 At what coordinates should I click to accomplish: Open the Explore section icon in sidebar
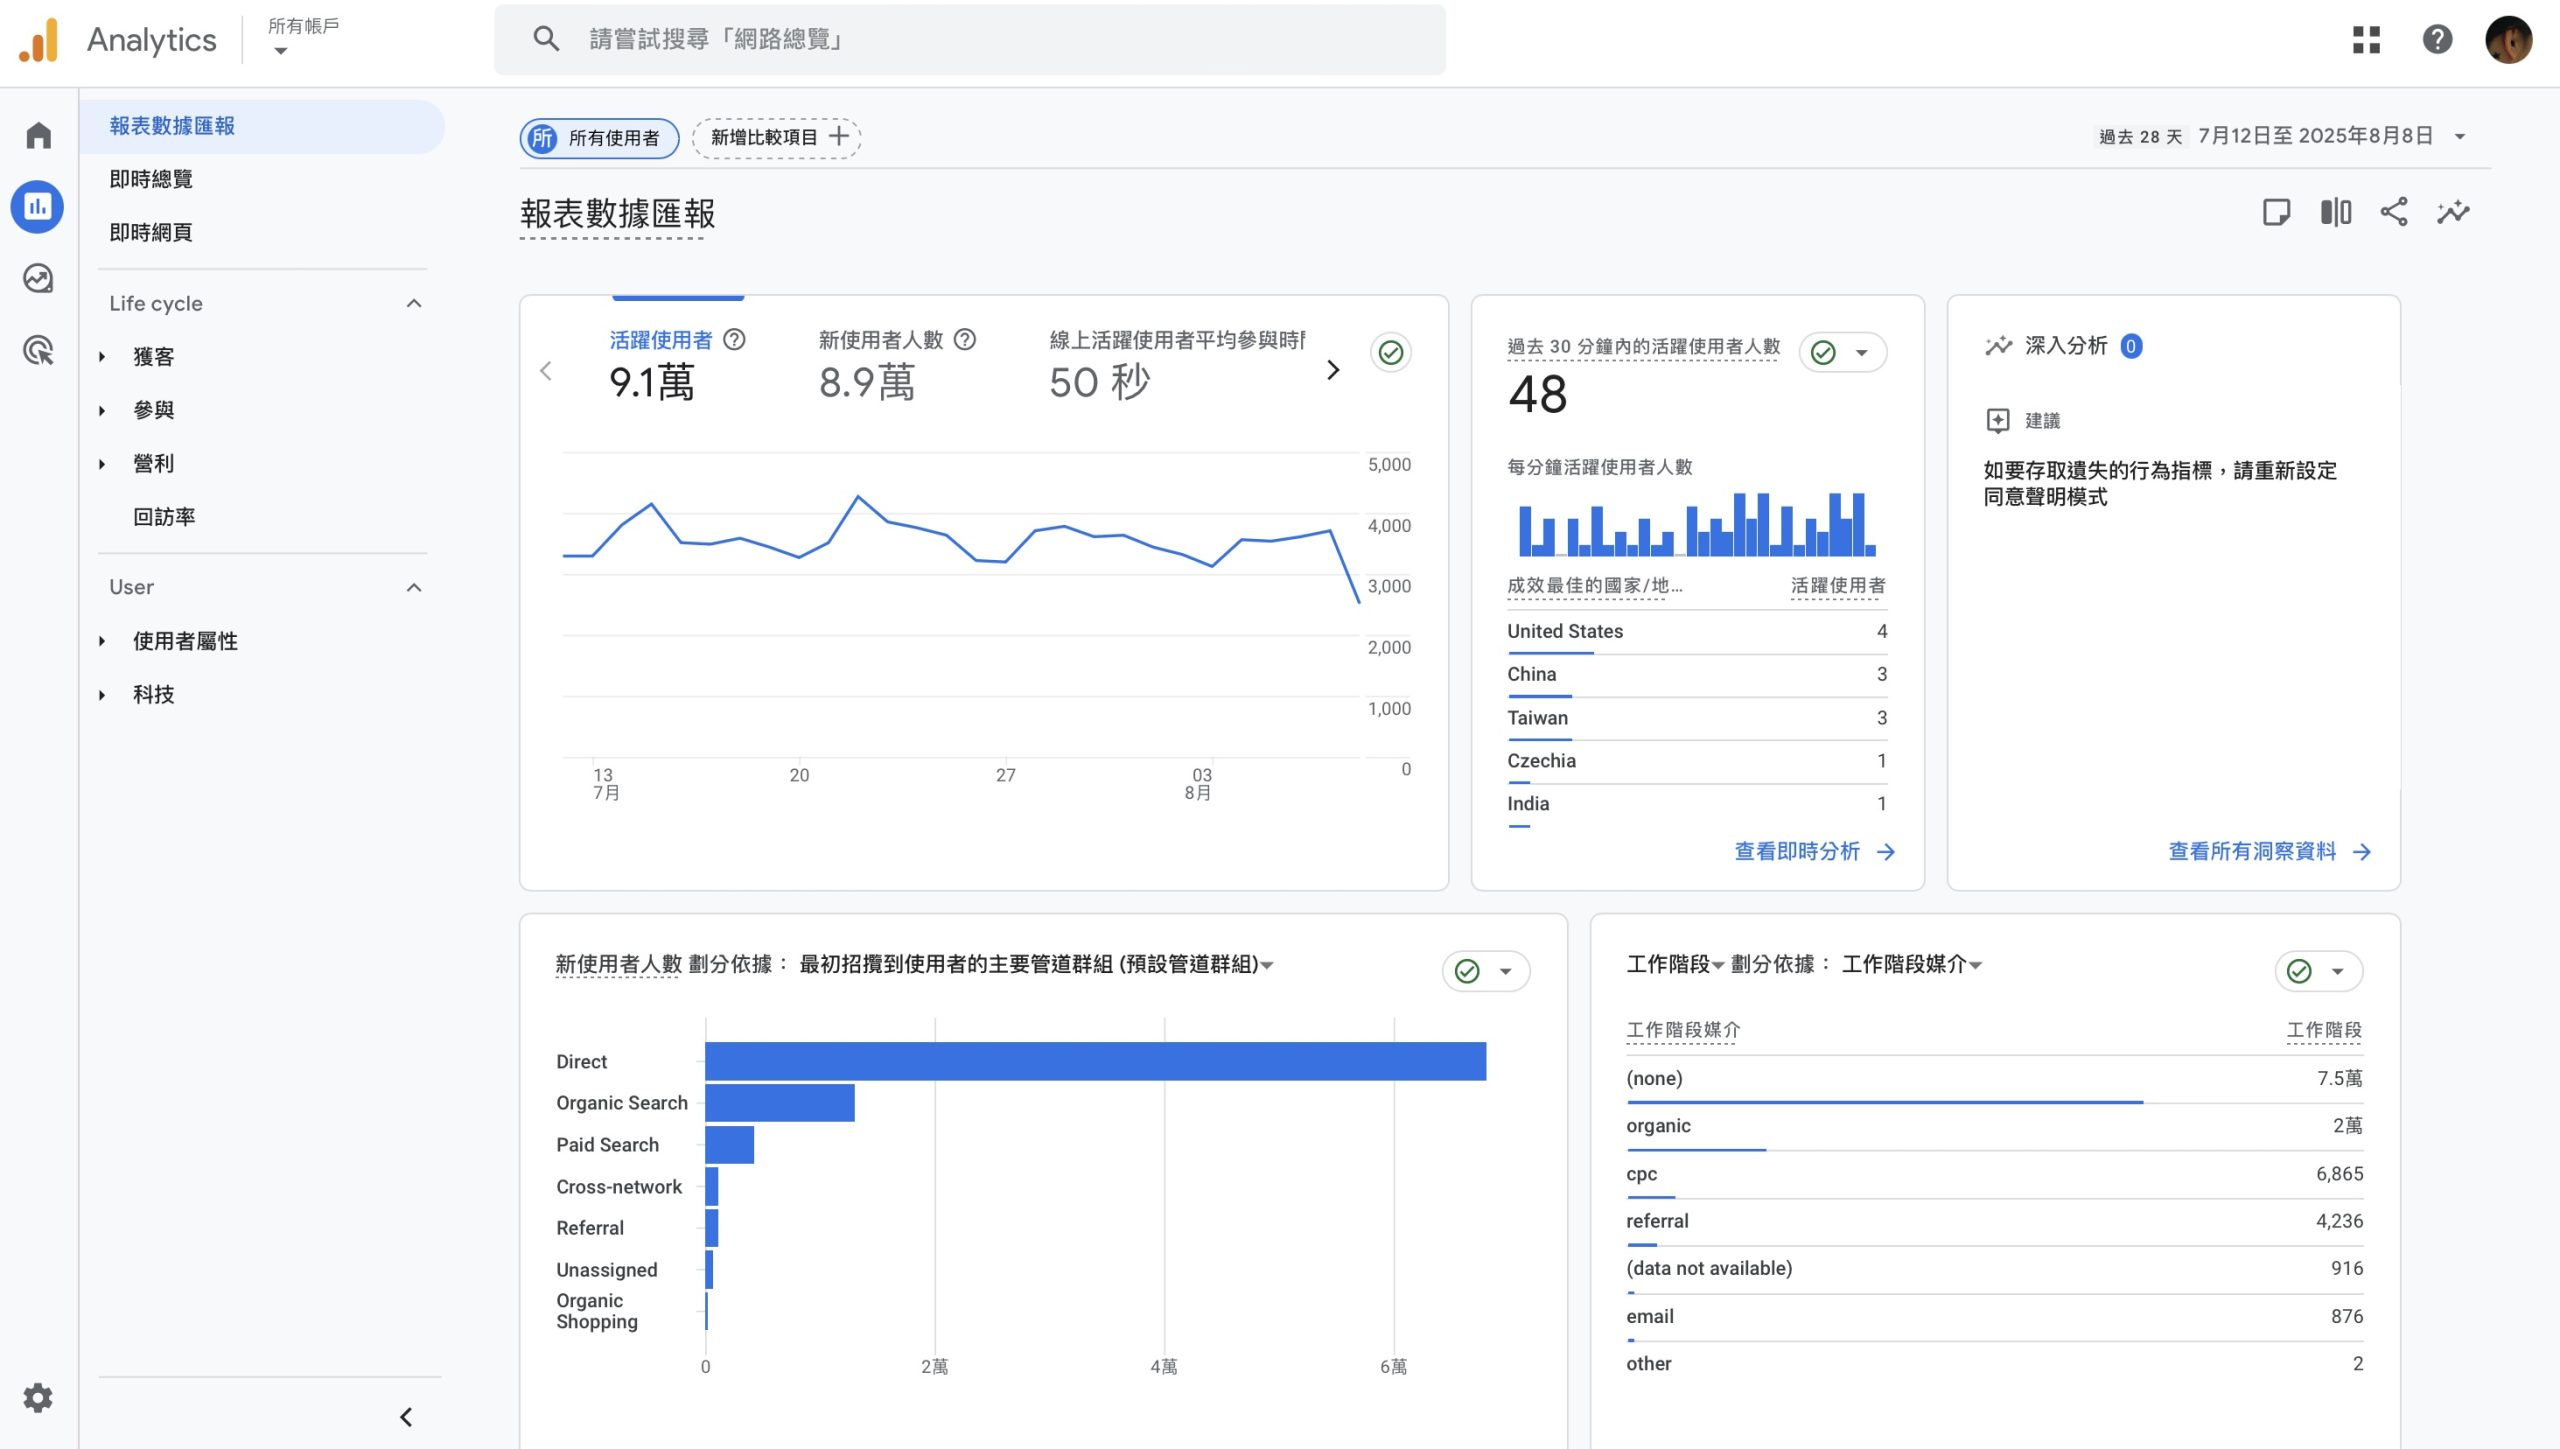(37, 279)
